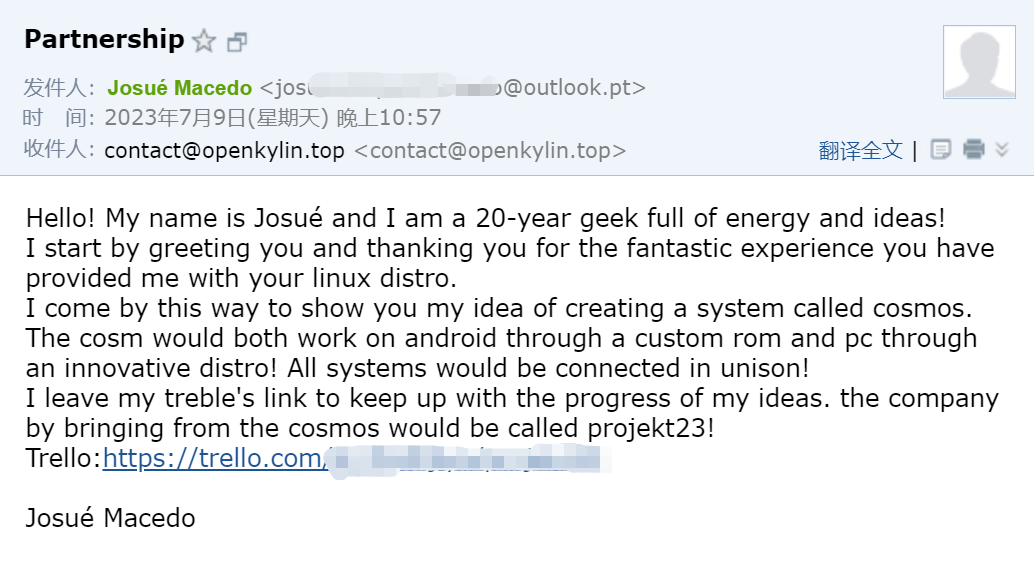Click the 翻译全文 translate link
Screen dimensions: 1035x573
pos(860,151)
